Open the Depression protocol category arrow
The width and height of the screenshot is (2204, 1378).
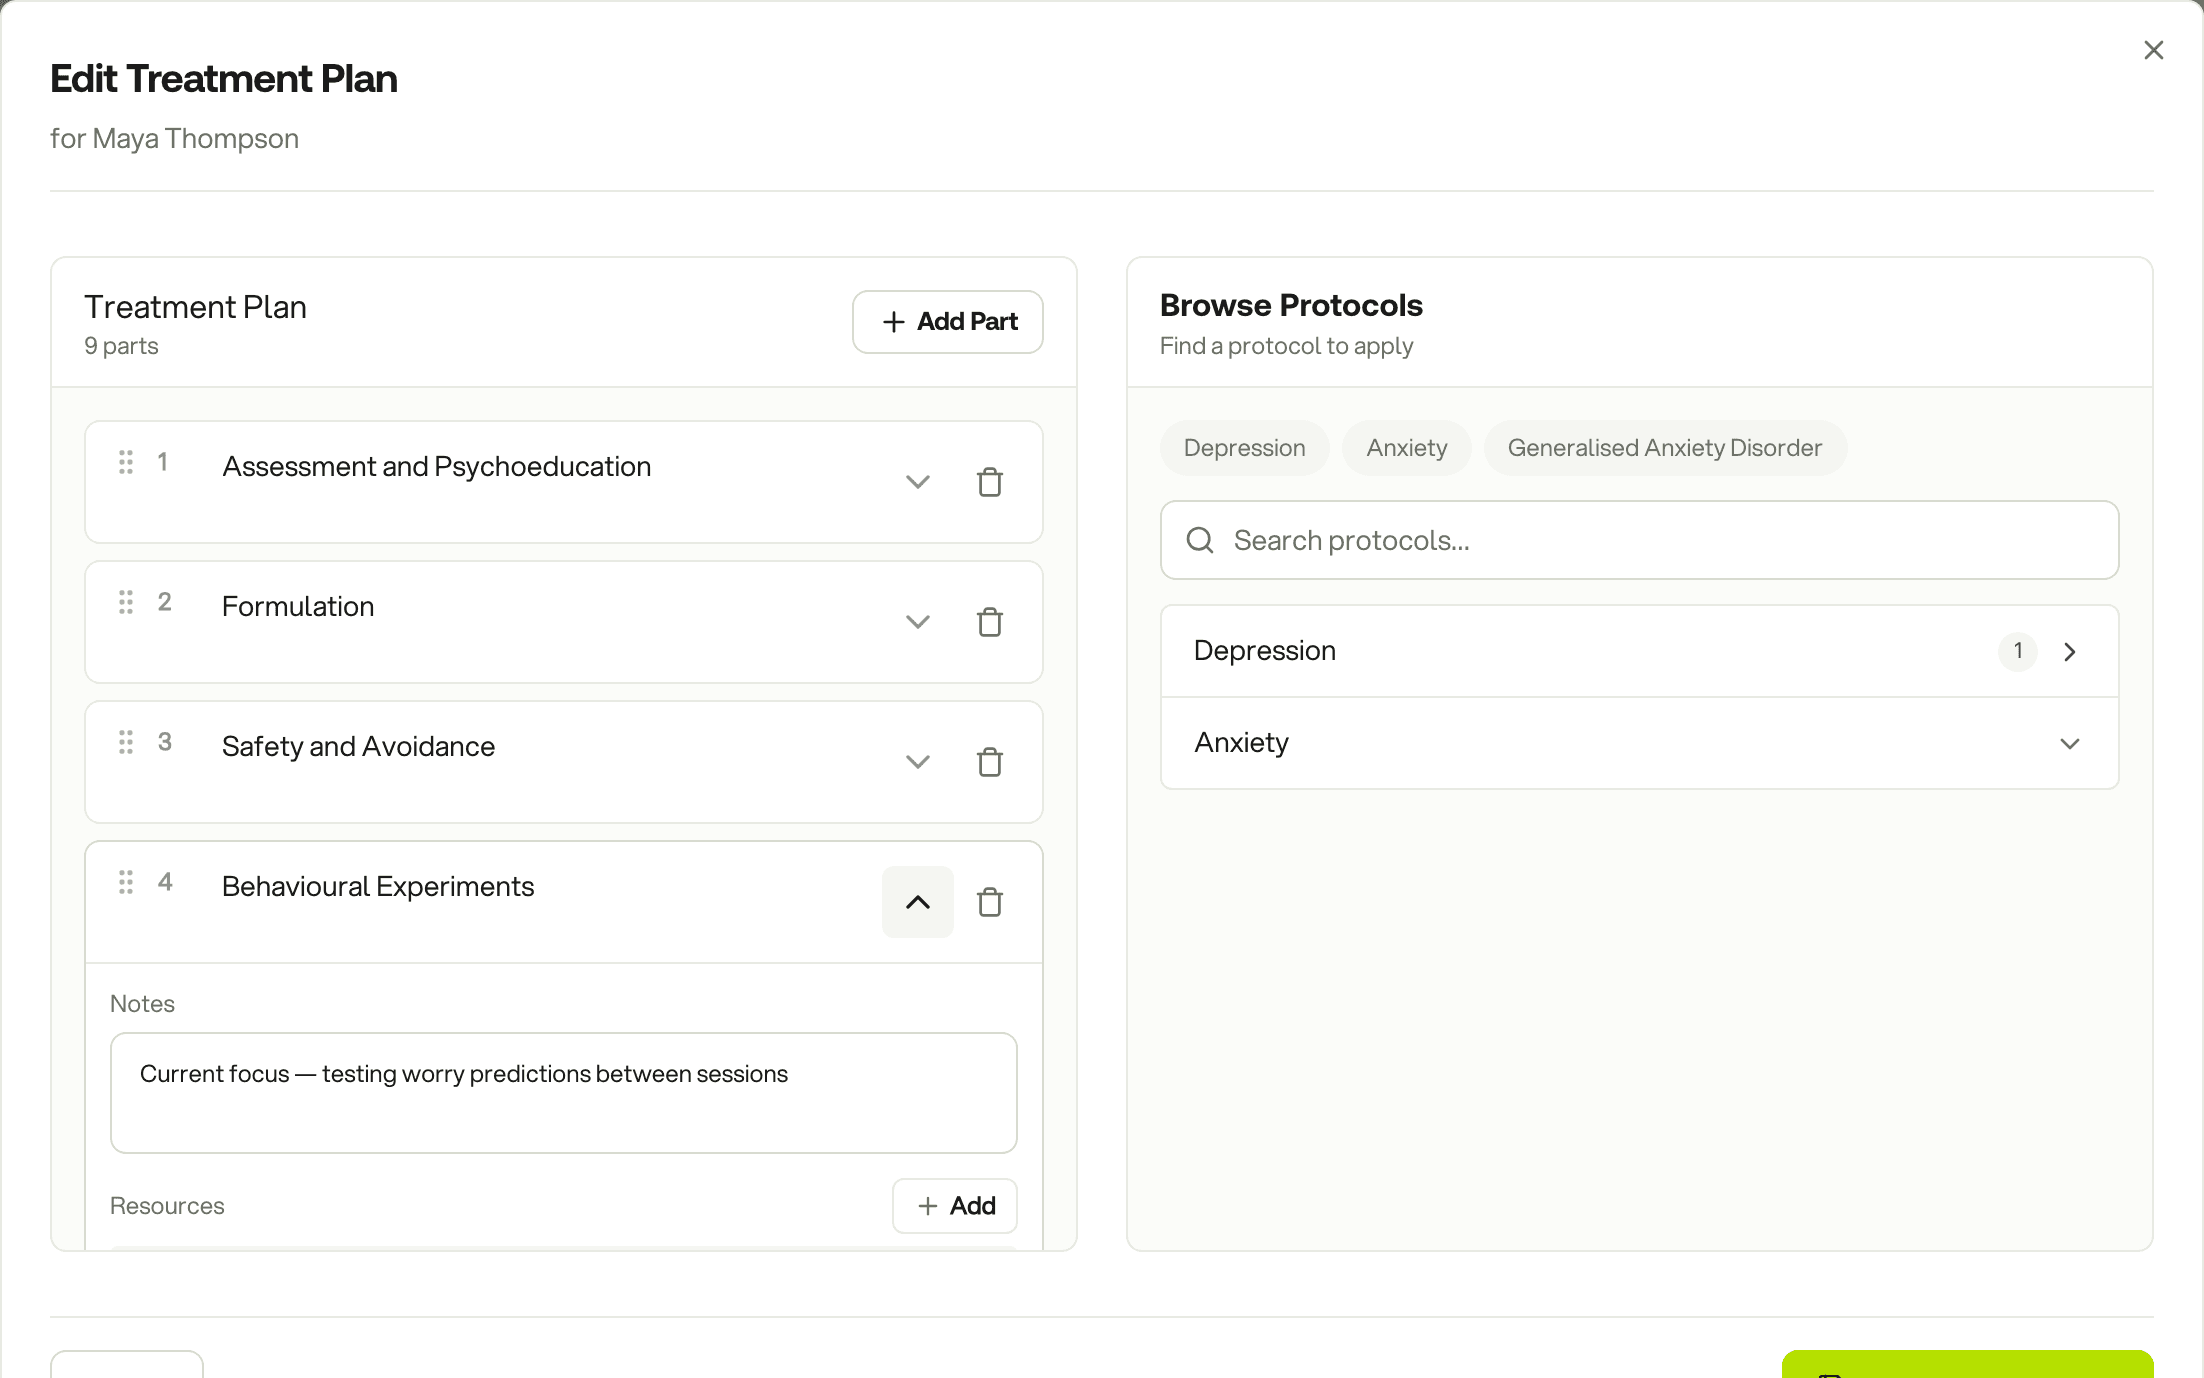click(2070, 652)
